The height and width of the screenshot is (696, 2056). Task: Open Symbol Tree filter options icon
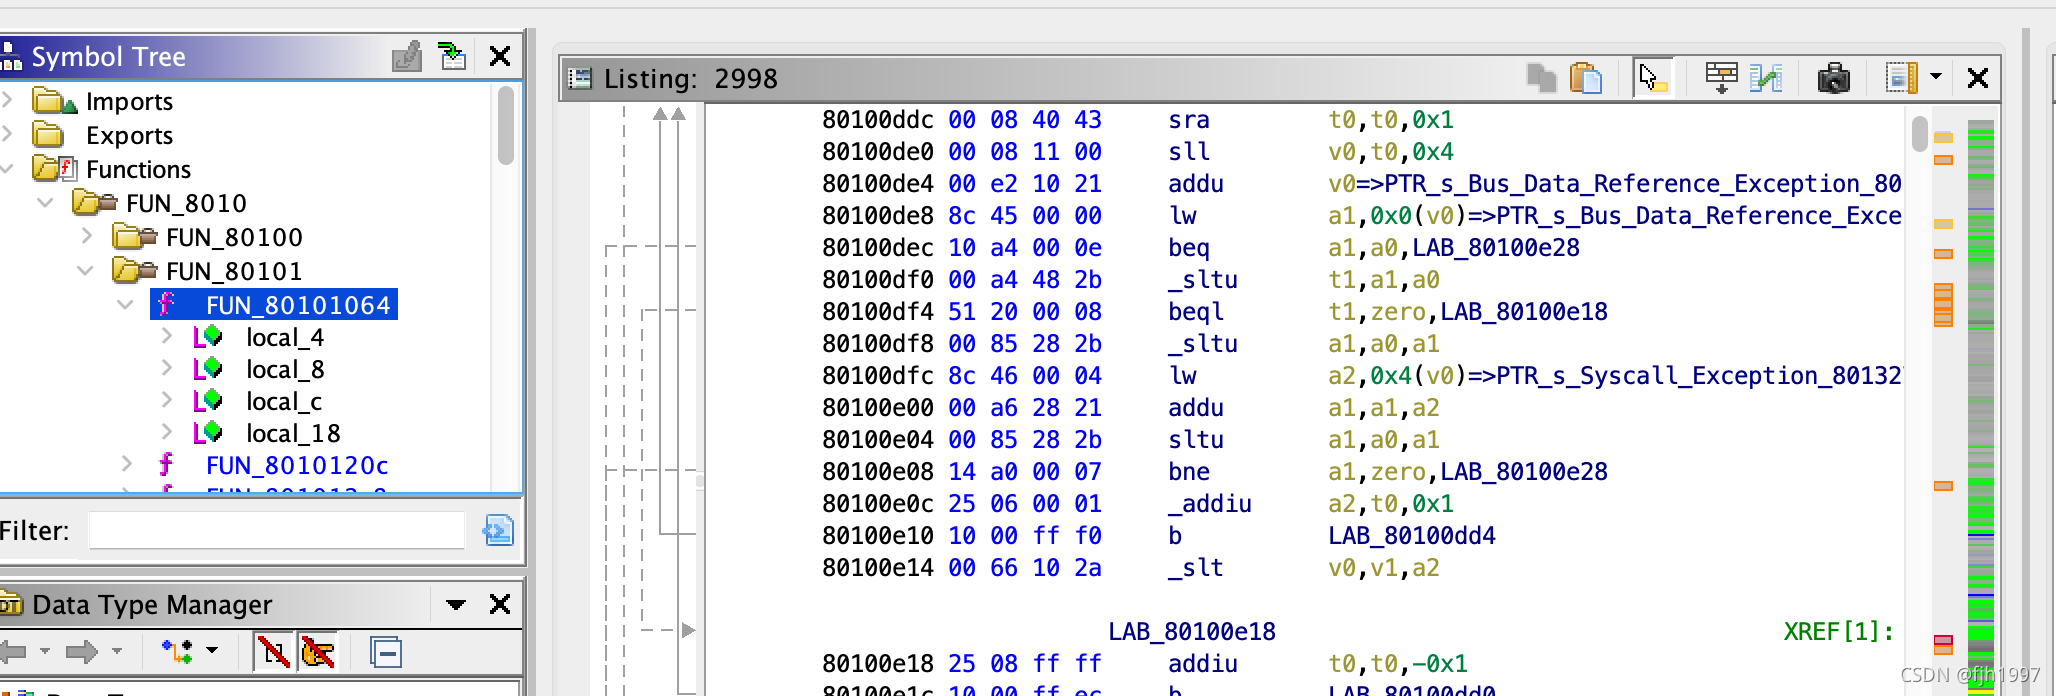[x=498, y=530]
